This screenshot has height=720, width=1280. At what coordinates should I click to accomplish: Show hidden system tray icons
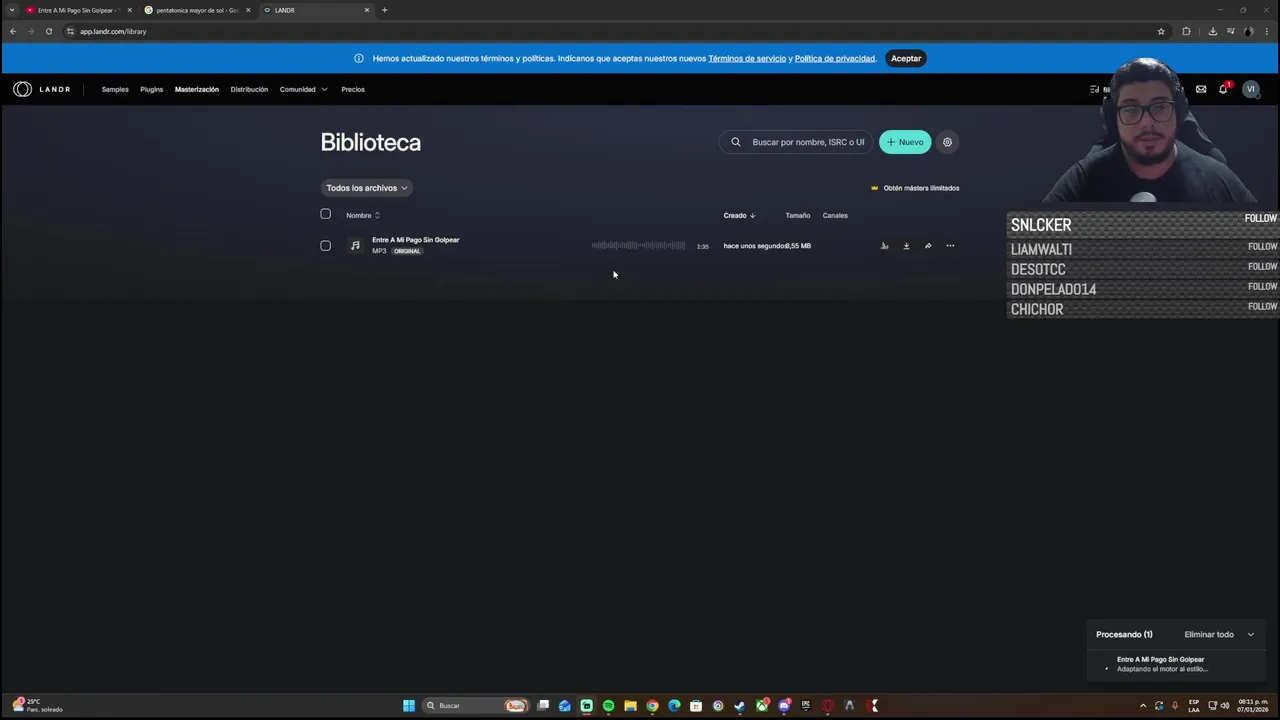coord(1143,706)
